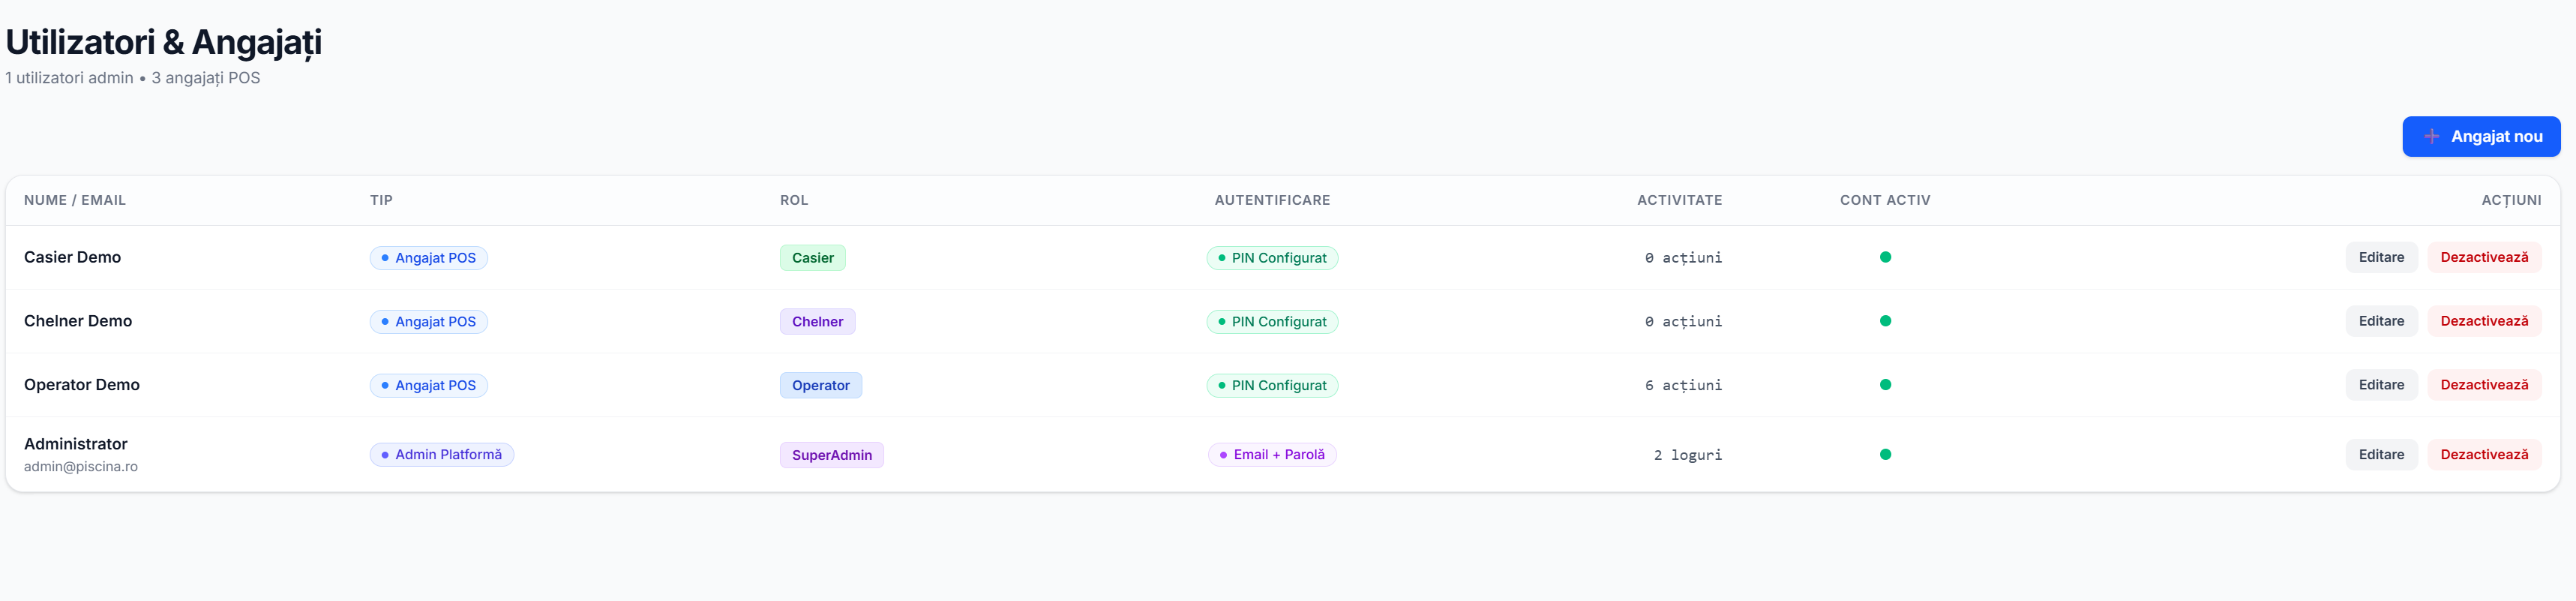The image size is (2576, 601).
Task: Click the green active dot for Administrator
Action: coord(1884,454)
